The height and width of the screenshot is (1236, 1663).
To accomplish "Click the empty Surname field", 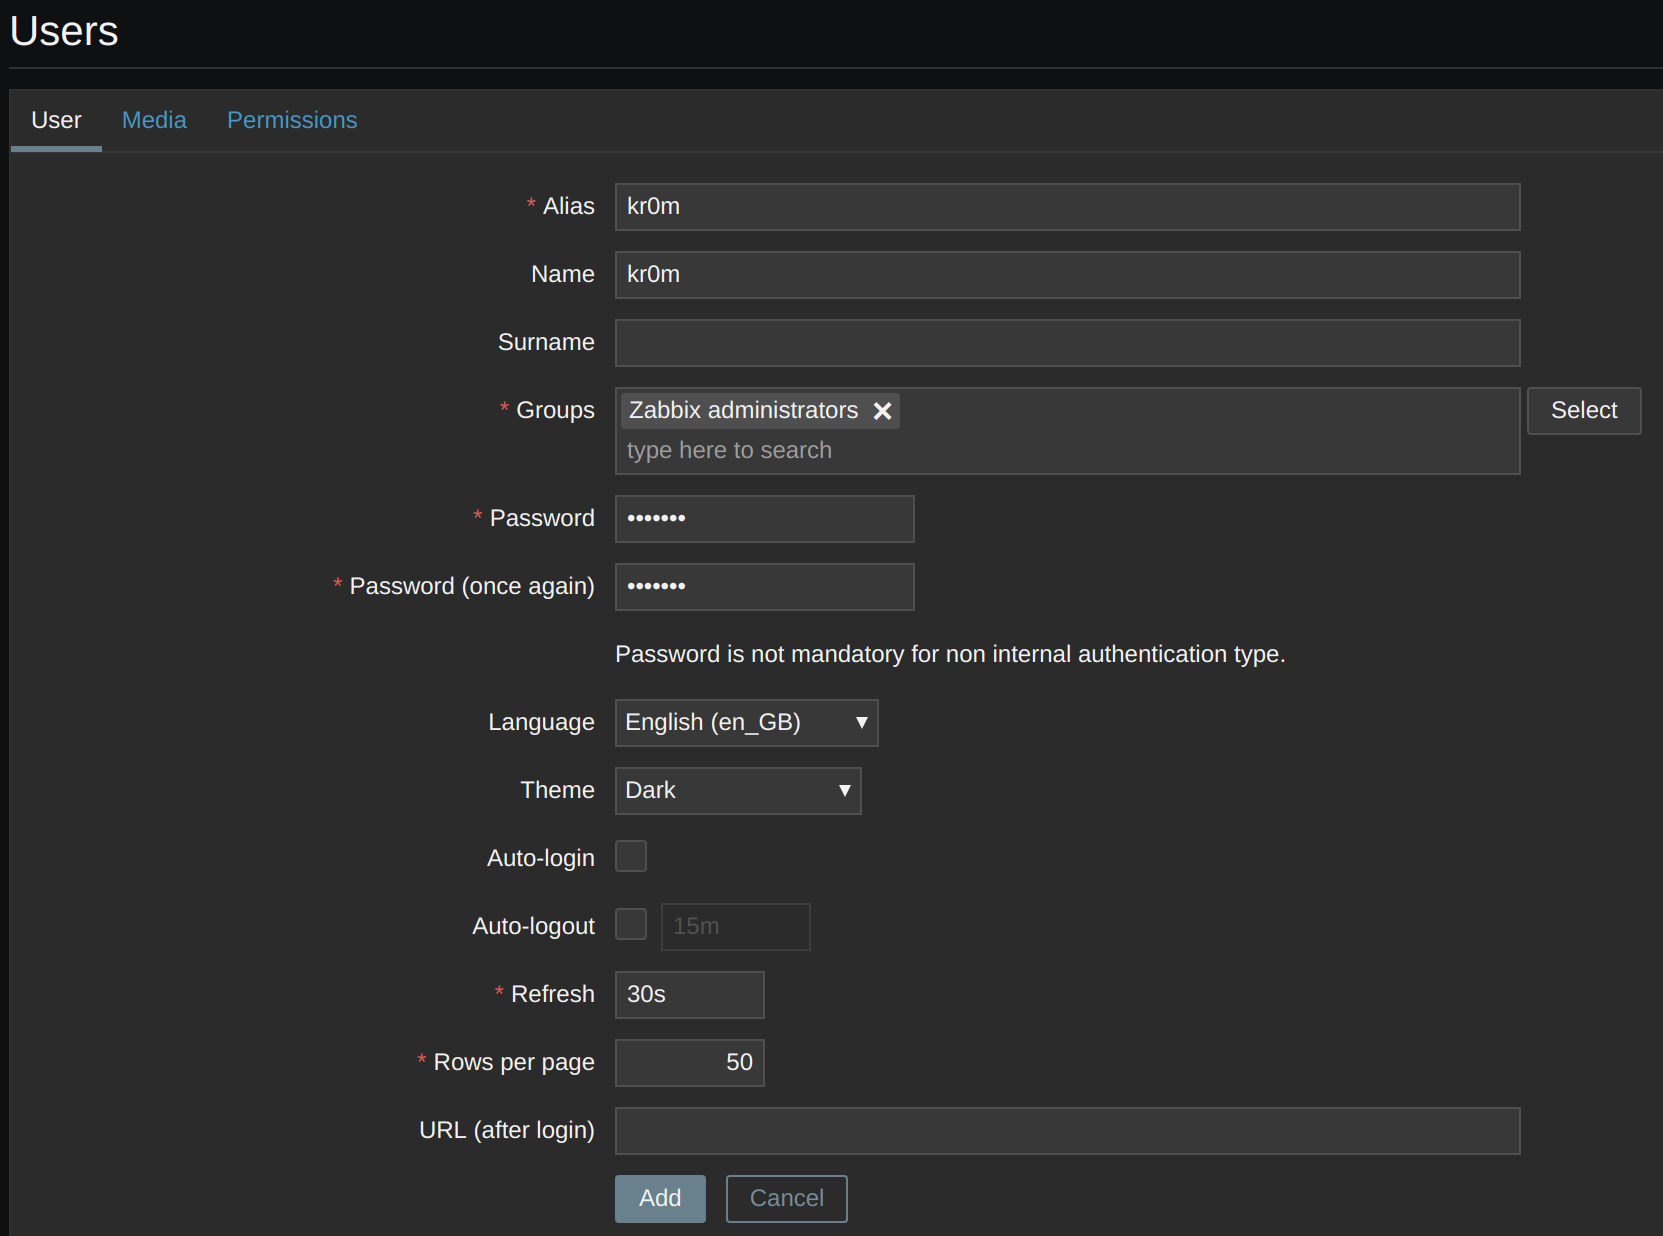I will tap(1067, 343).
